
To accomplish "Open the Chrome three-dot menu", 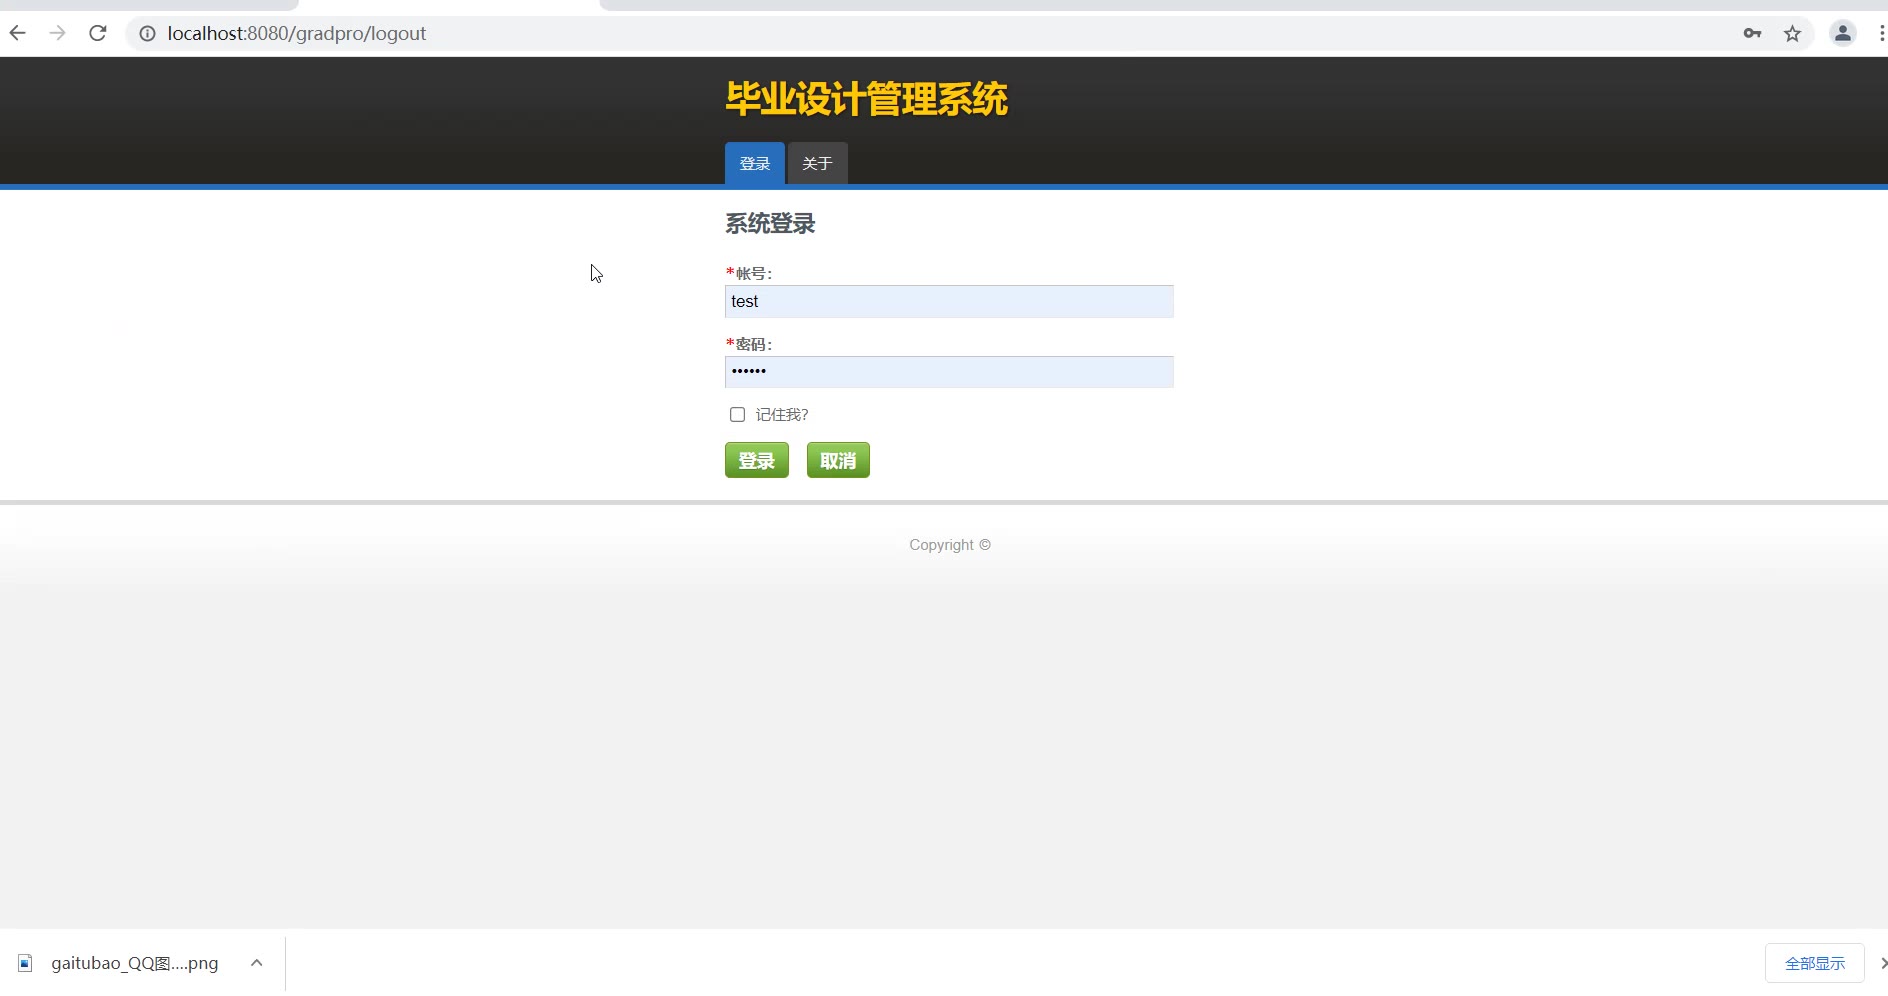I will click(1881, 33).
